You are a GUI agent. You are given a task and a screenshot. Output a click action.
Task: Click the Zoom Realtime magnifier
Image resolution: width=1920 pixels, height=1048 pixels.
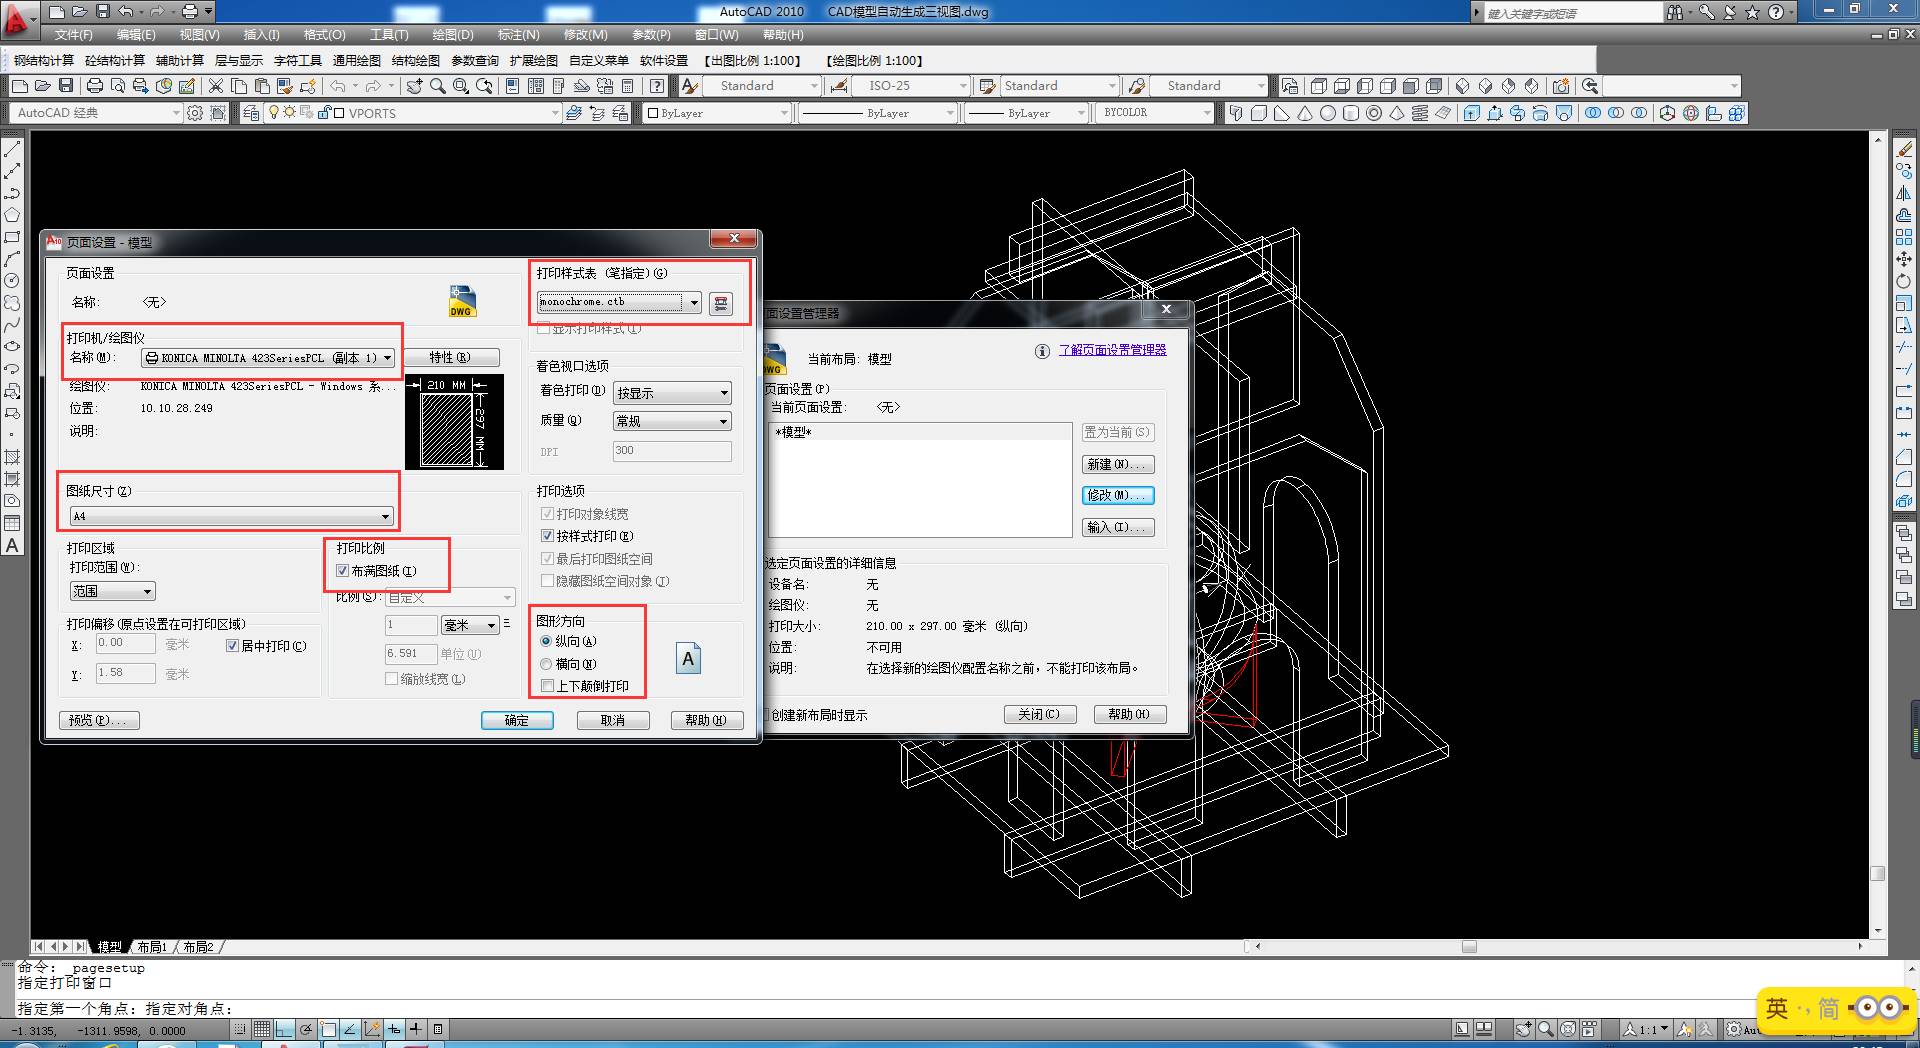(438, 86)
